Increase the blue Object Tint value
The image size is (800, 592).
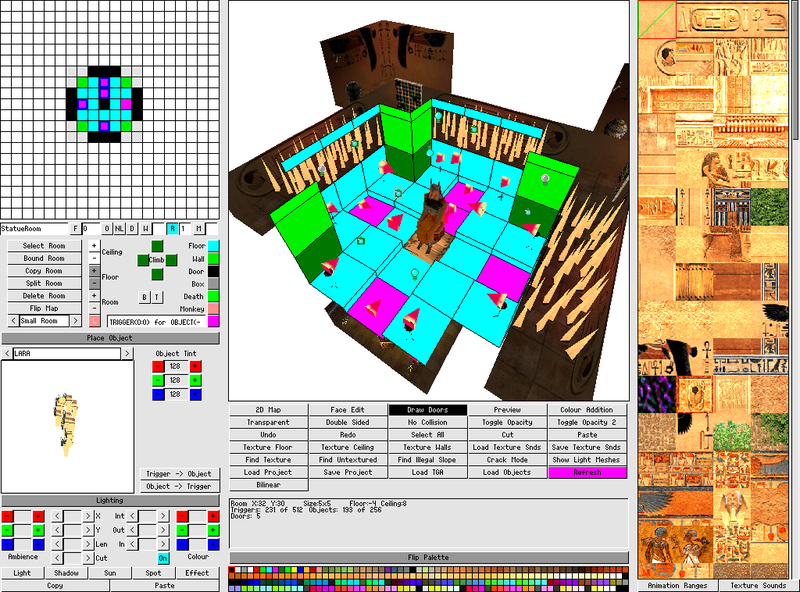[195, 394]
